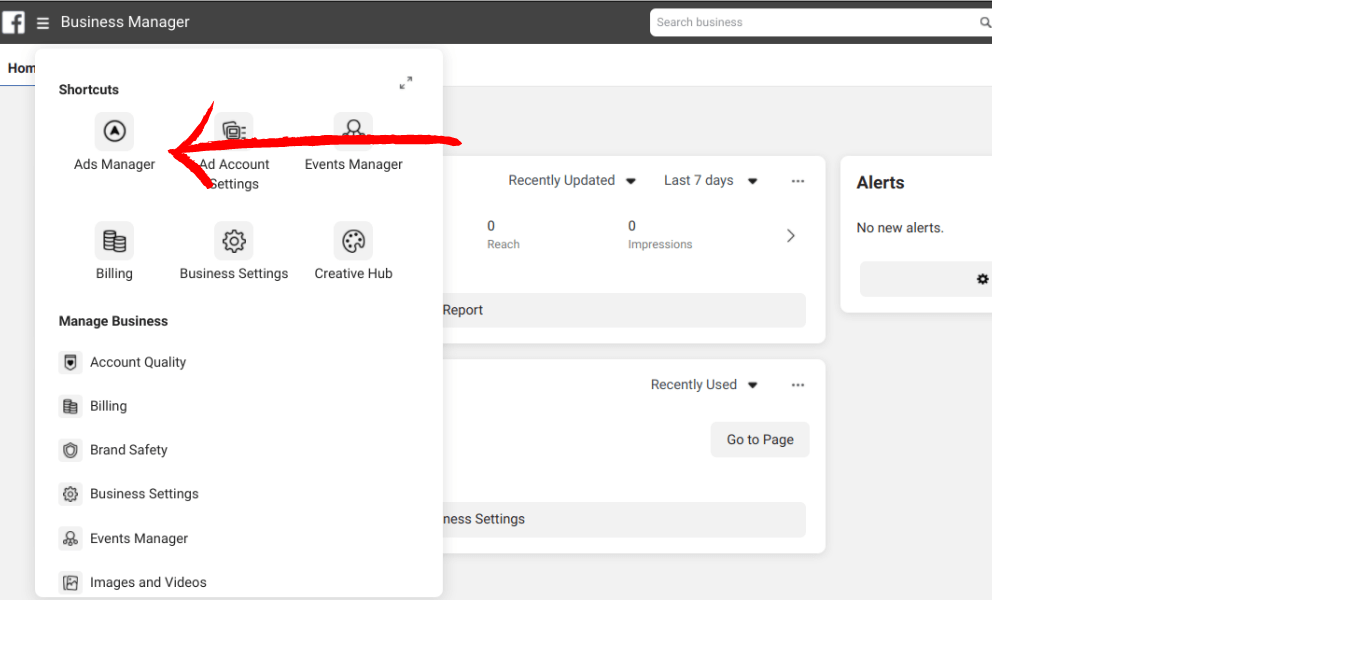
Task: Click the Reach value text
Action: pyautogui.click(x=491, y=226)
